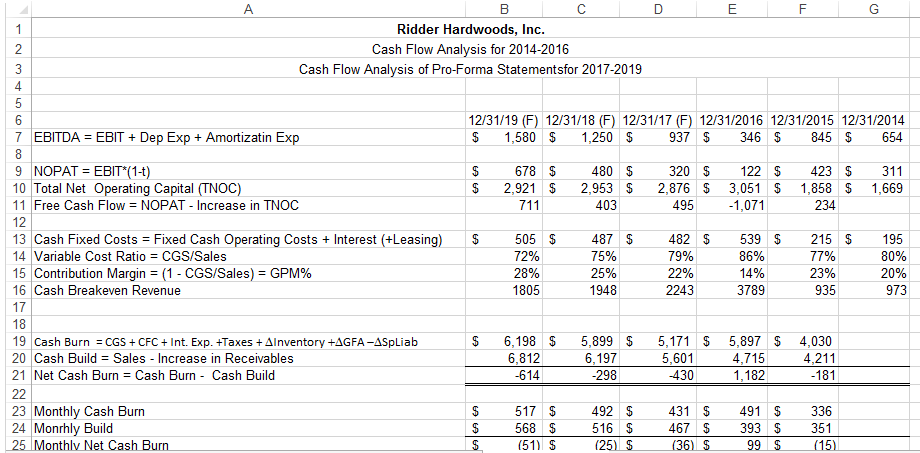Select Cash Breakeven Revenue value 1805
The image size is (920, 453).
(504, 290)
